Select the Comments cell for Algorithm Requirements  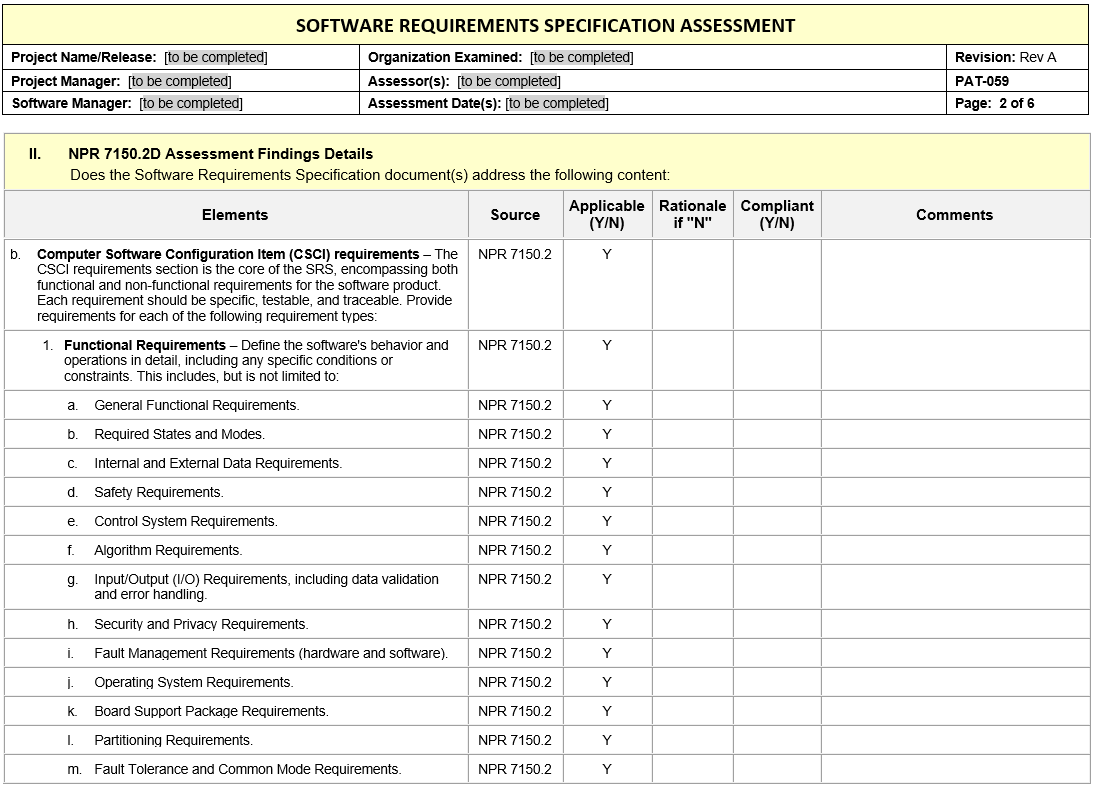(954, 550)
